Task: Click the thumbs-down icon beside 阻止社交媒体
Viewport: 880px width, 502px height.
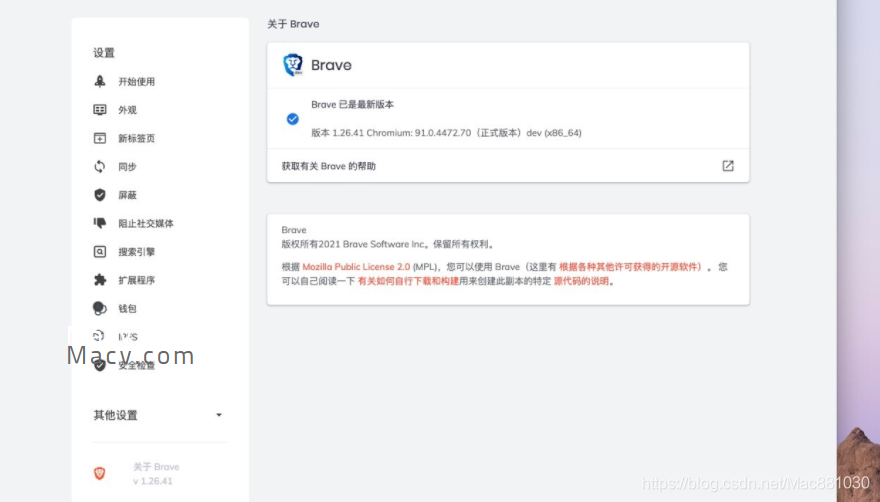Action: coord(100,223)
